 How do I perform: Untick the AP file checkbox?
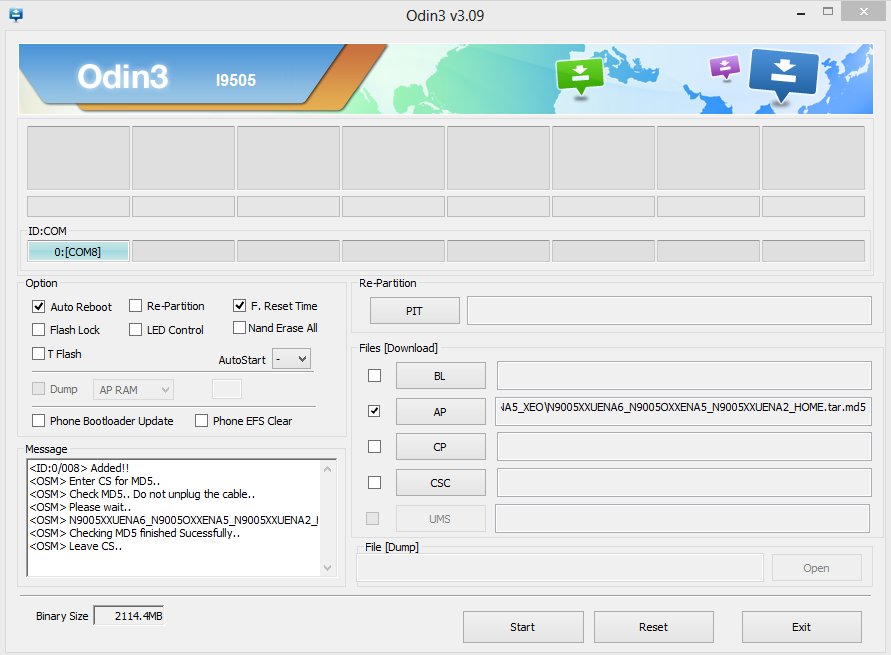coord(374,411)
